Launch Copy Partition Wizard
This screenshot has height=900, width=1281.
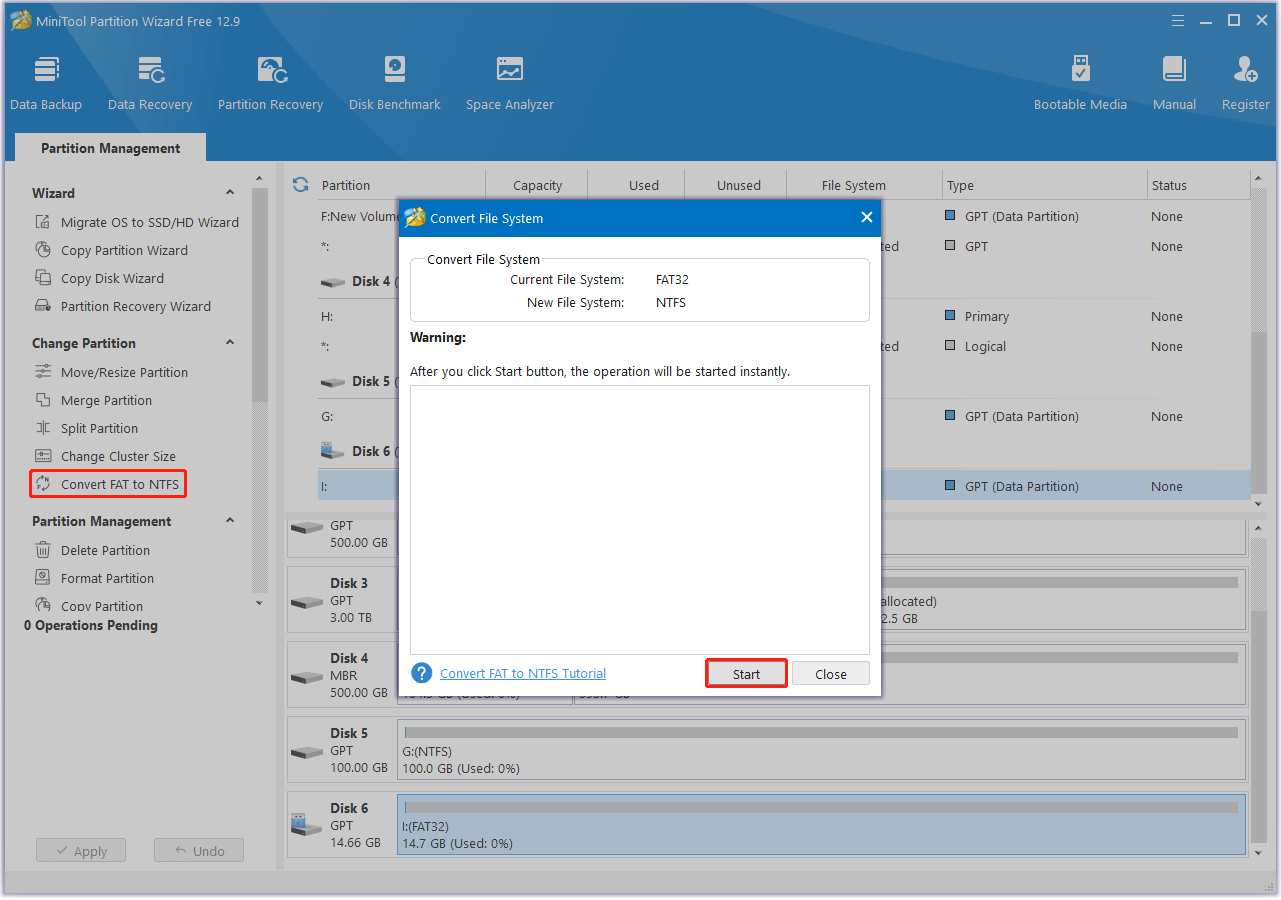[111, 250]
